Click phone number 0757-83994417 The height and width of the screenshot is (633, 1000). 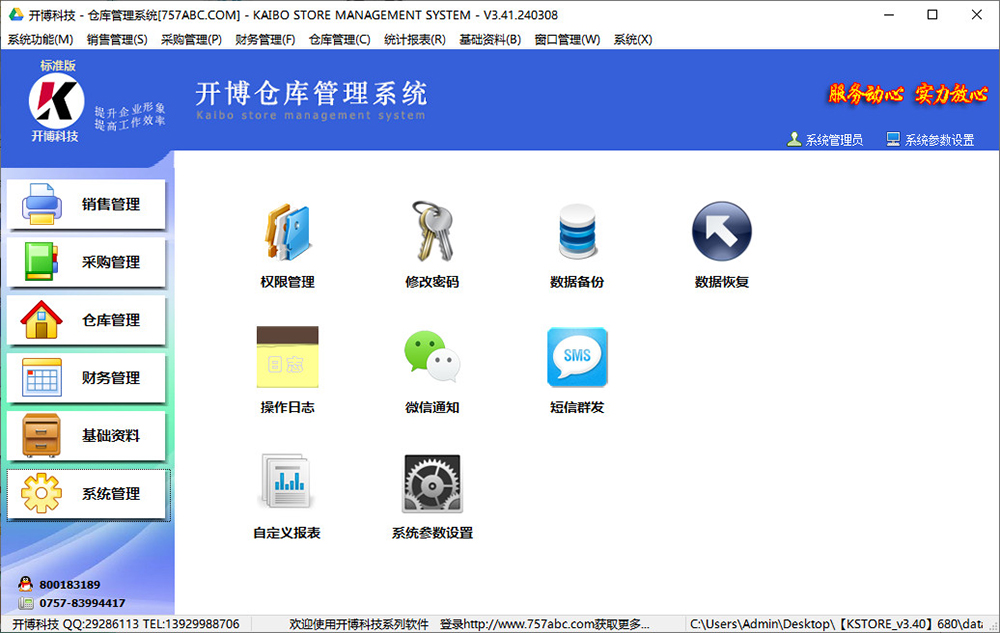[82, 603]
